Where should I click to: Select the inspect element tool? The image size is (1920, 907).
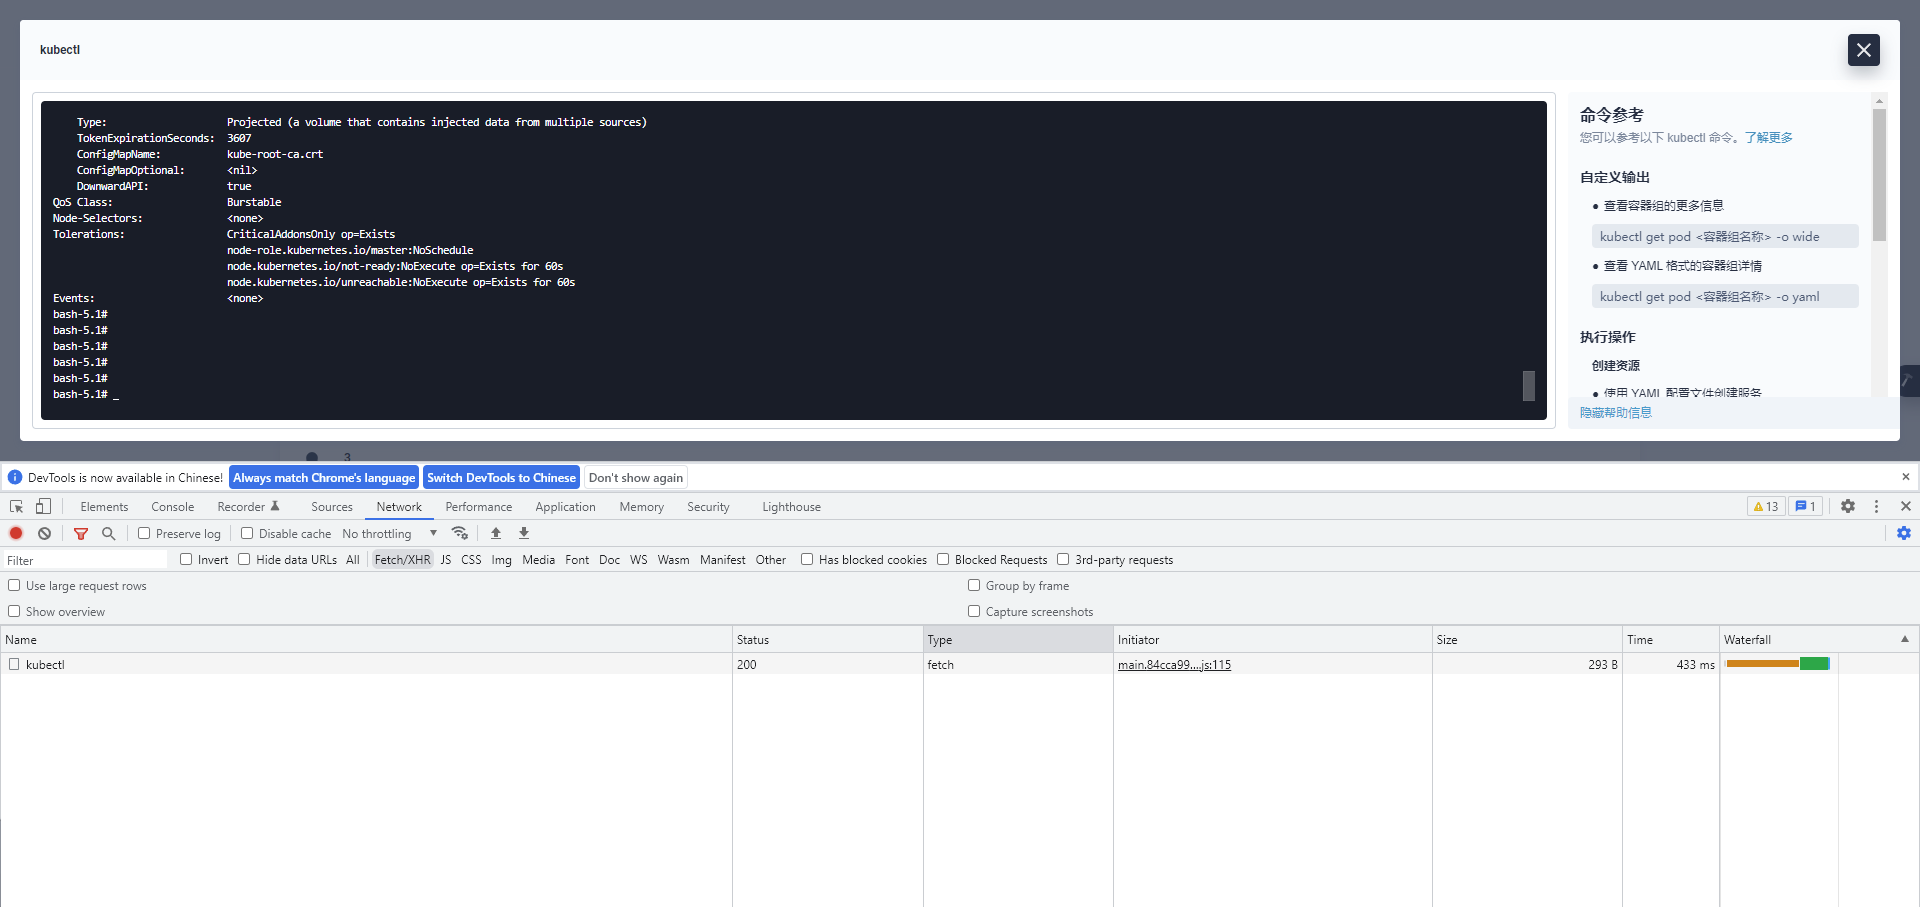pyautogui.click(x=16, y=506)
